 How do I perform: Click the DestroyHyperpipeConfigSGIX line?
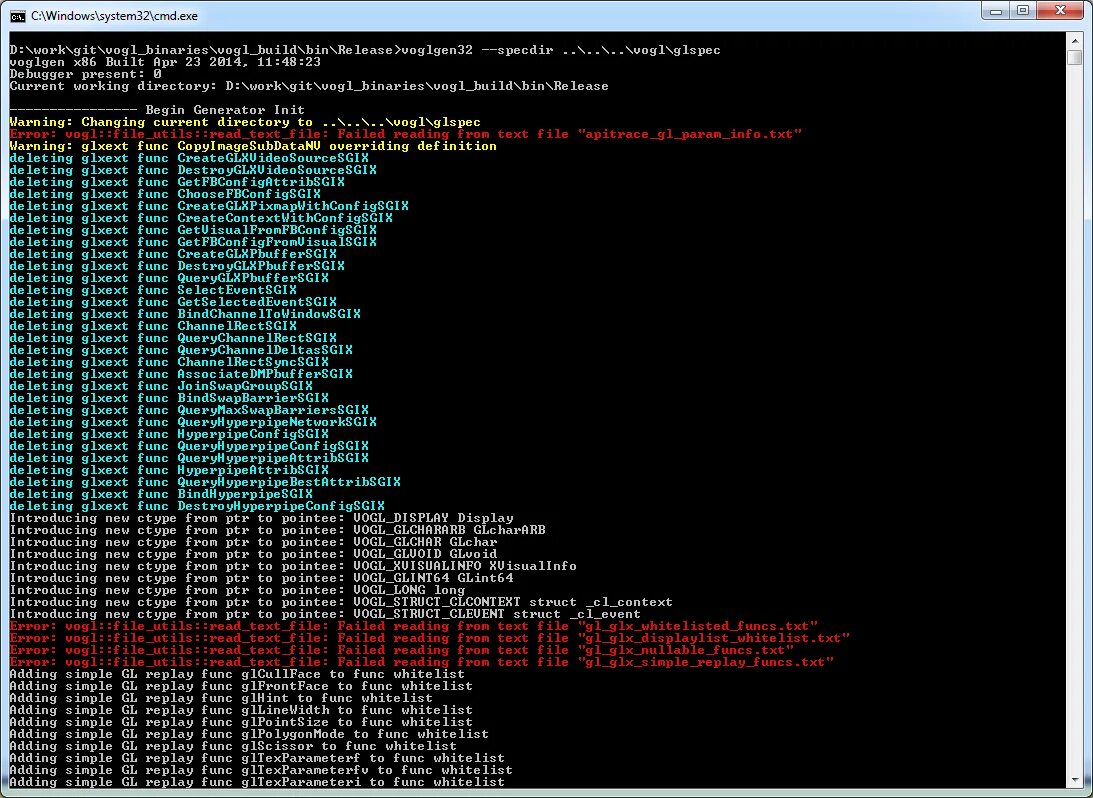pos(197,506)
